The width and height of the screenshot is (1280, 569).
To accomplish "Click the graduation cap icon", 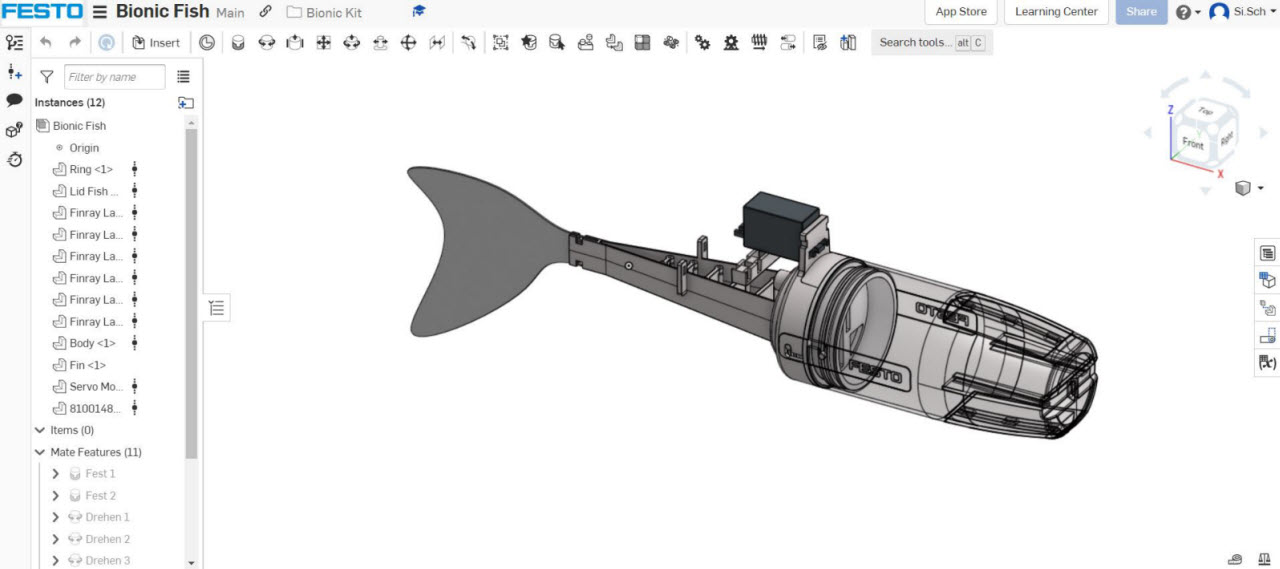I will point(419,12).
